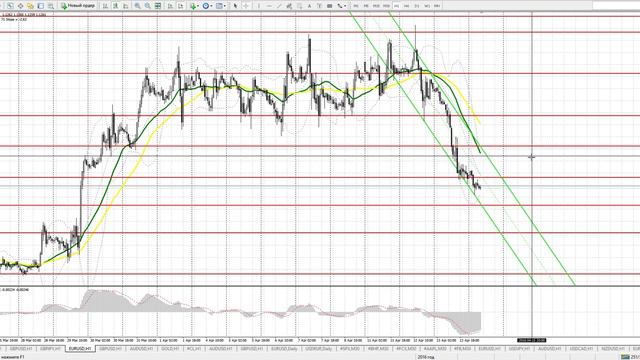Open the GBPJPY,H1 chart tab
Image resolution: width=640 pixels, height=360 pixels.
[51, 349]
